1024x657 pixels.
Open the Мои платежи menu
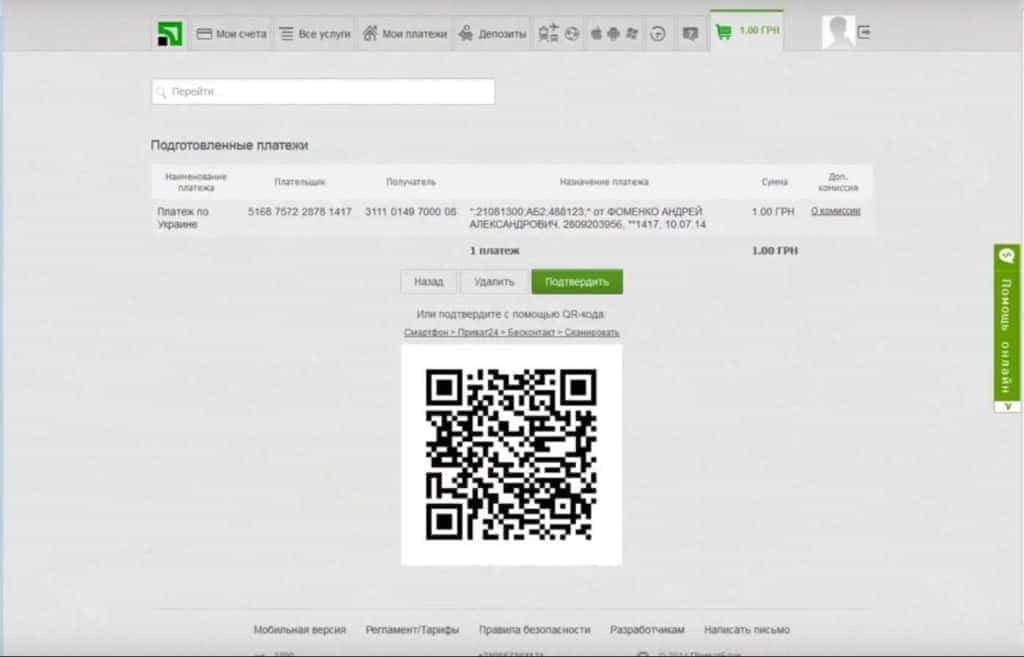pyautogui.click(x=414, y=30)
